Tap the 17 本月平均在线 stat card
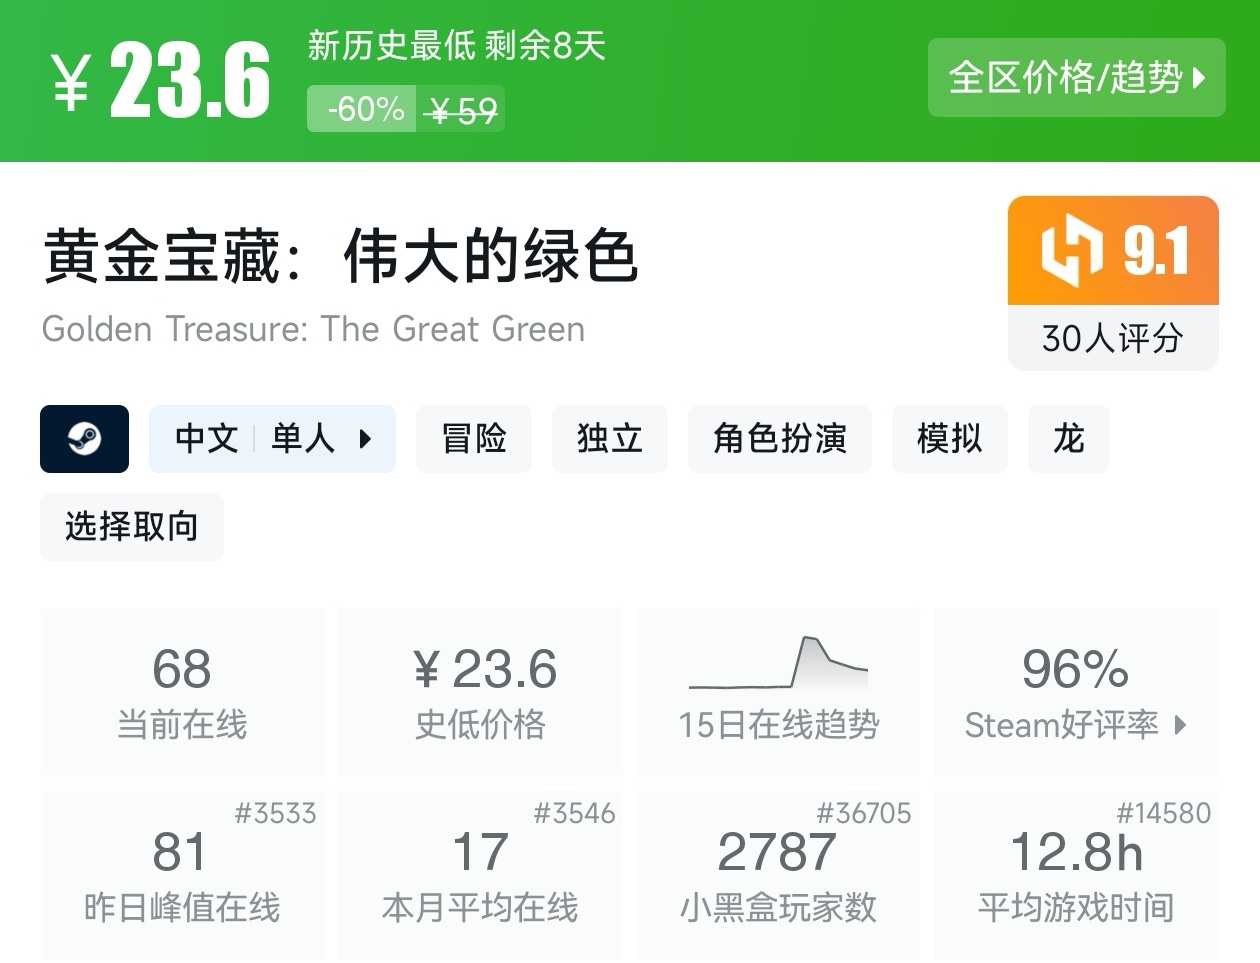This screenshot has height=963, width=1260. [480, 875]
